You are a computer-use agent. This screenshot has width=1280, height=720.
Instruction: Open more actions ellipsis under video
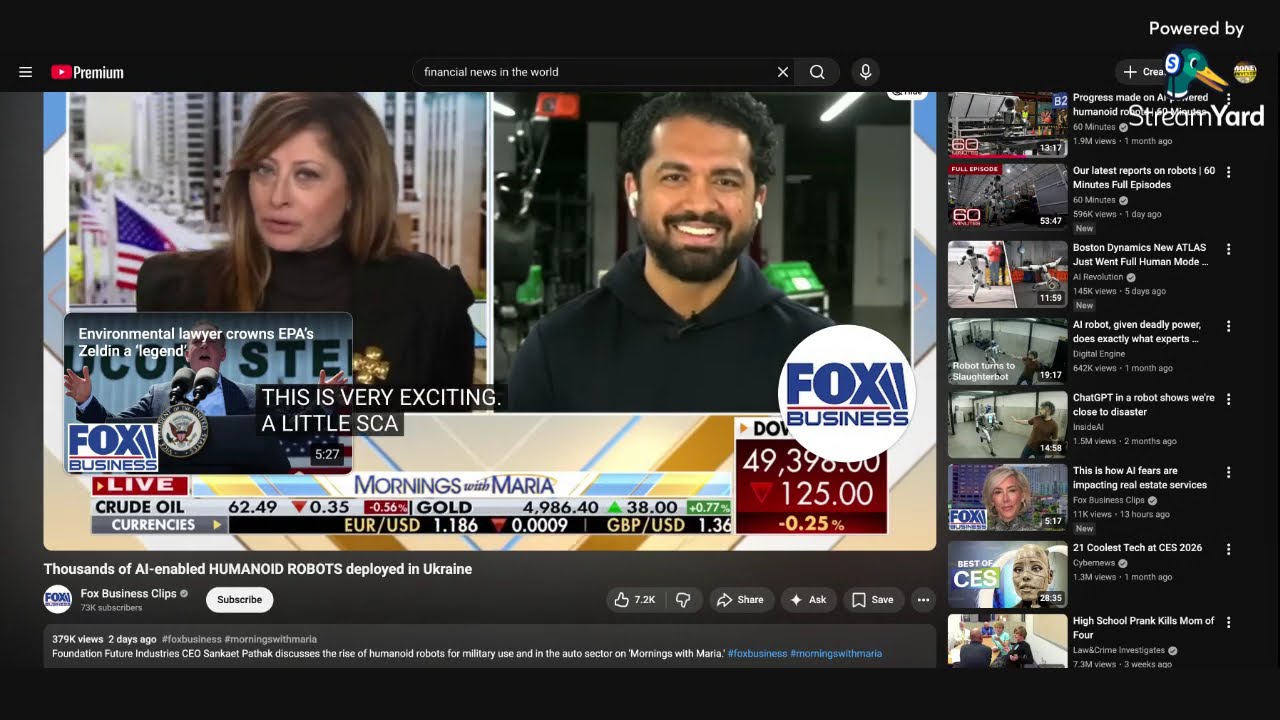[x=923, y=600]
